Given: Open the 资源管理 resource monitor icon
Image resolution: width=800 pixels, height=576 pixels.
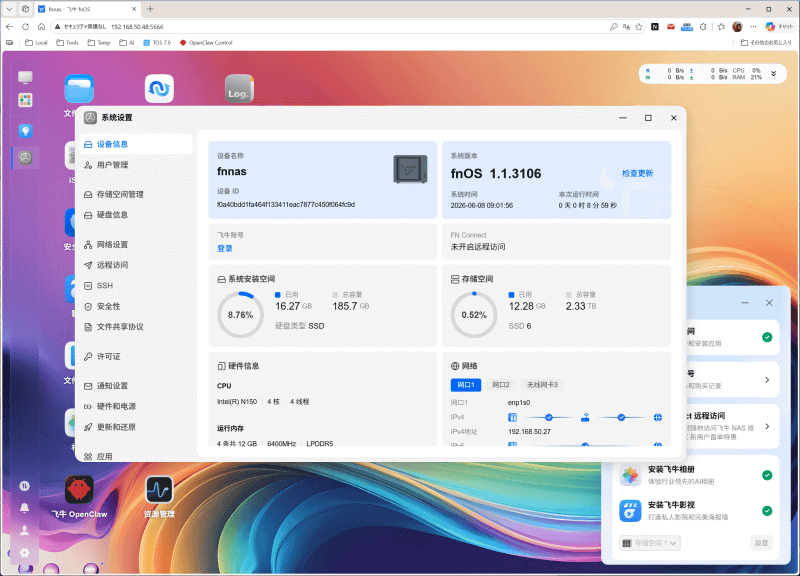Looking at the screenshot, I should click(x=159, y=490).
